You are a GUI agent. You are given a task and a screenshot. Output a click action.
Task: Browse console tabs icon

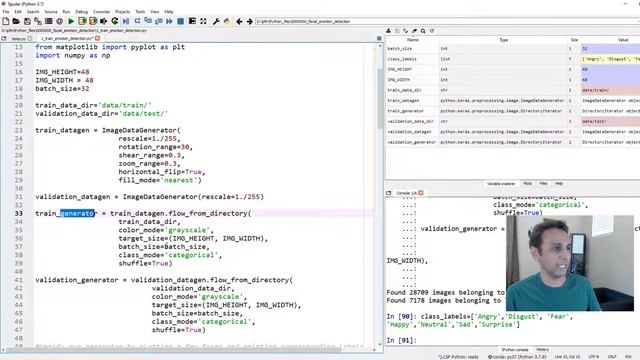coord(389,193)
